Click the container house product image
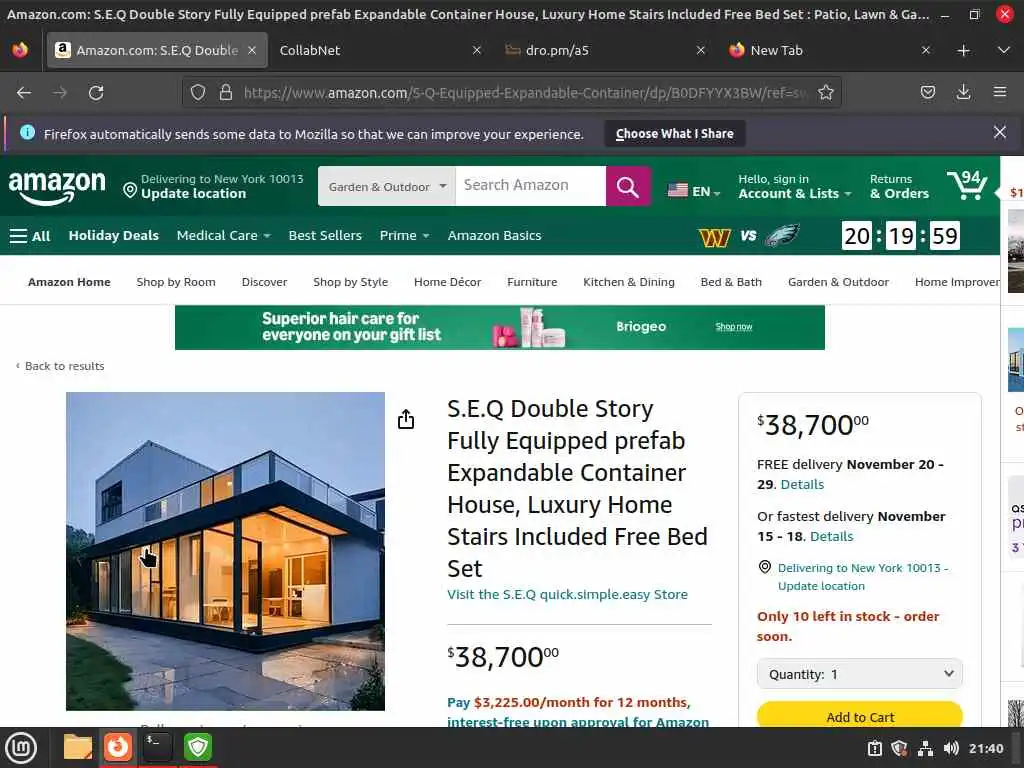1024x768 pixels. pos(225,551)
